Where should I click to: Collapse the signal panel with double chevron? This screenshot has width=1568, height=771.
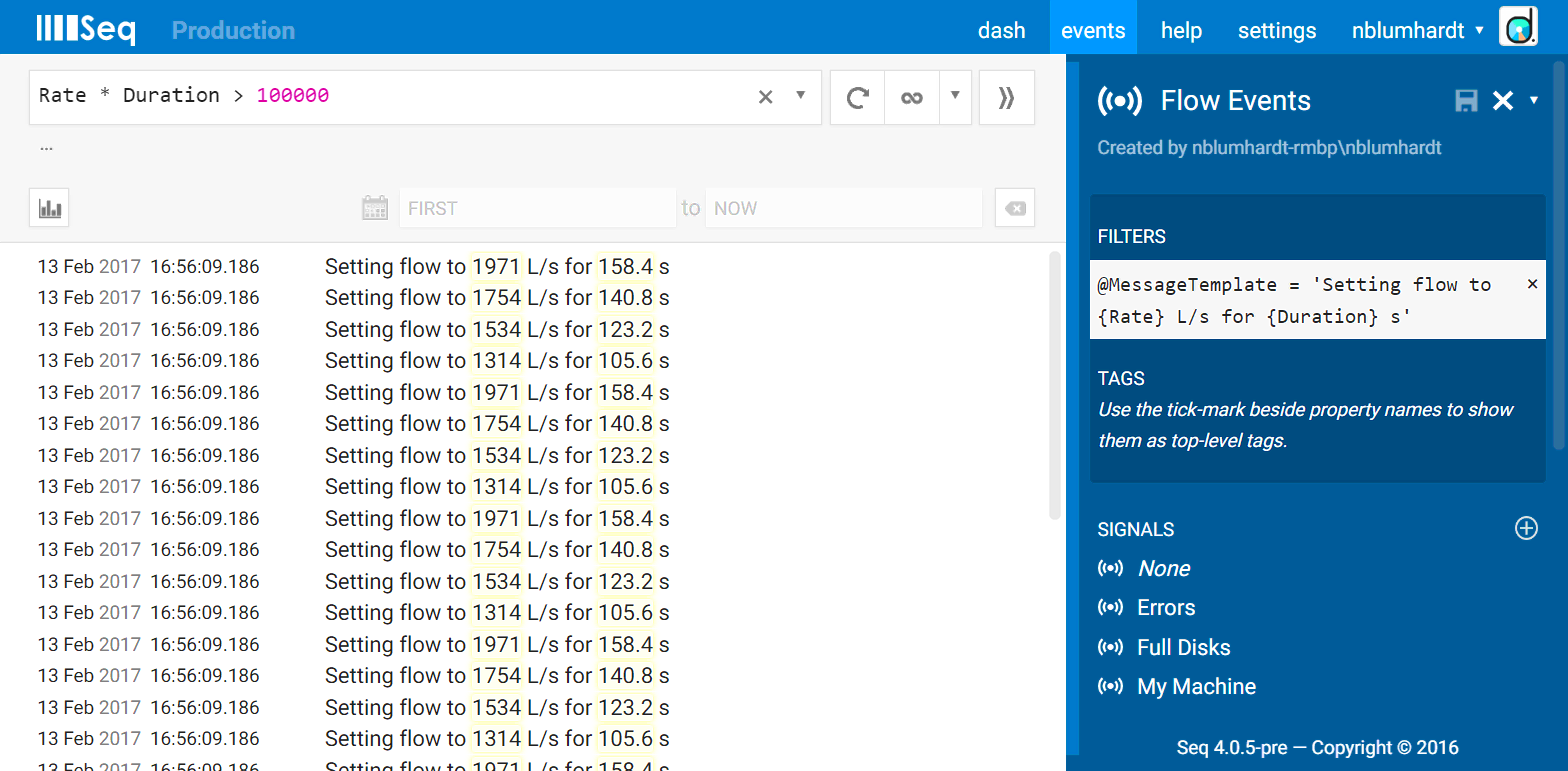(x=1006, y=97)
